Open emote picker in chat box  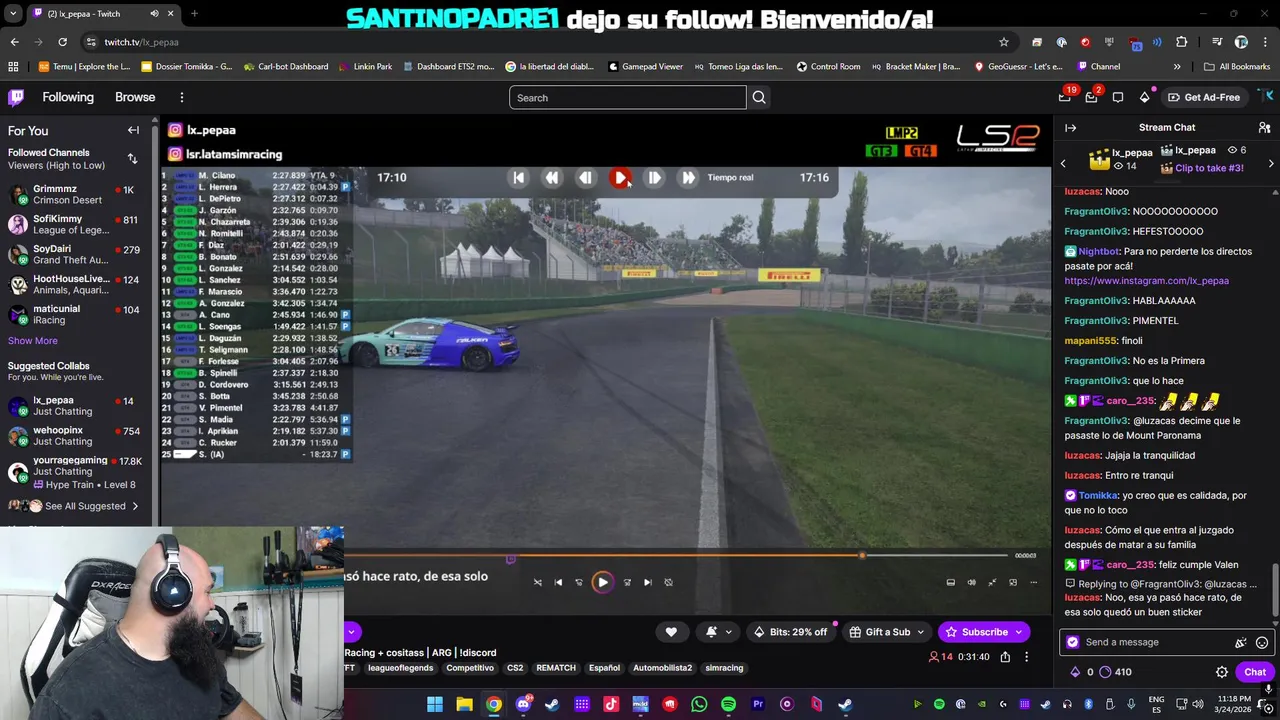(x=1262, y=642)
